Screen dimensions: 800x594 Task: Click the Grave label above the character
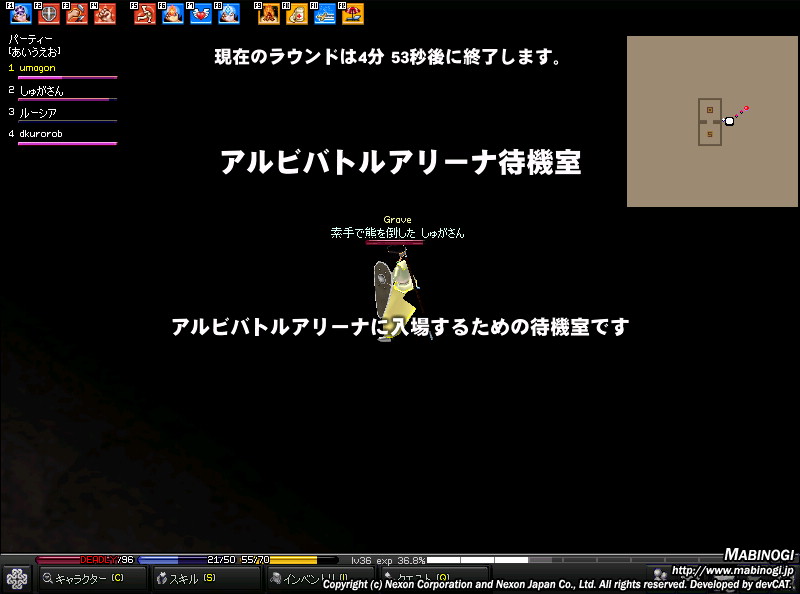(397, 220)
